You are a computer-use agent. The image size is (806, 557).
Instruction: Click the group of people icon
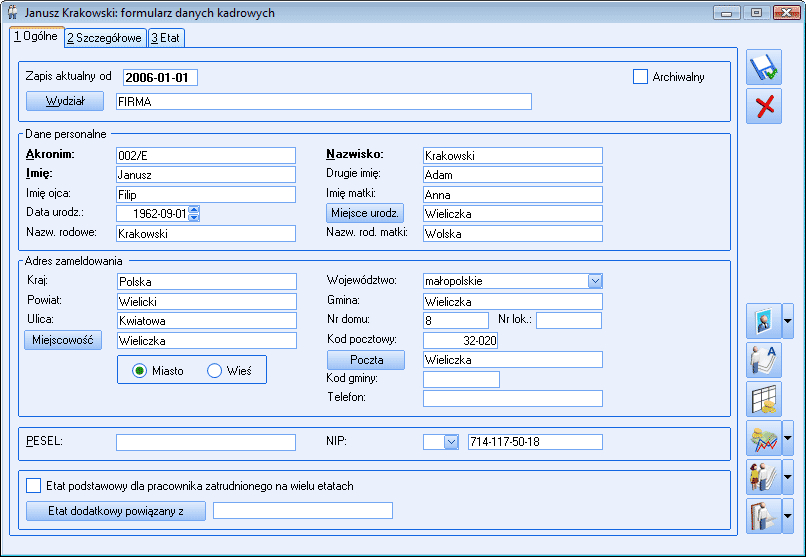pos(764,477)
